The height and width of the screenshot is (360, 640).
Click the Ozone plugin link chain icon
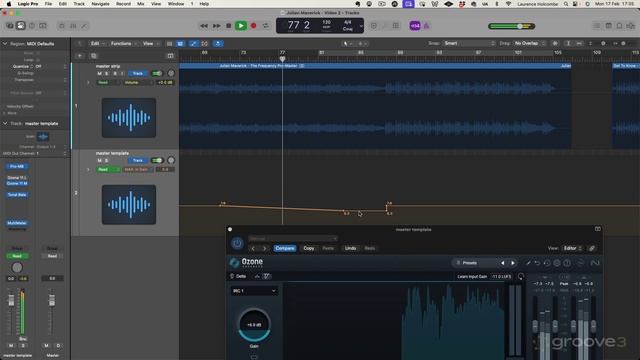click(x=592, y=248)
